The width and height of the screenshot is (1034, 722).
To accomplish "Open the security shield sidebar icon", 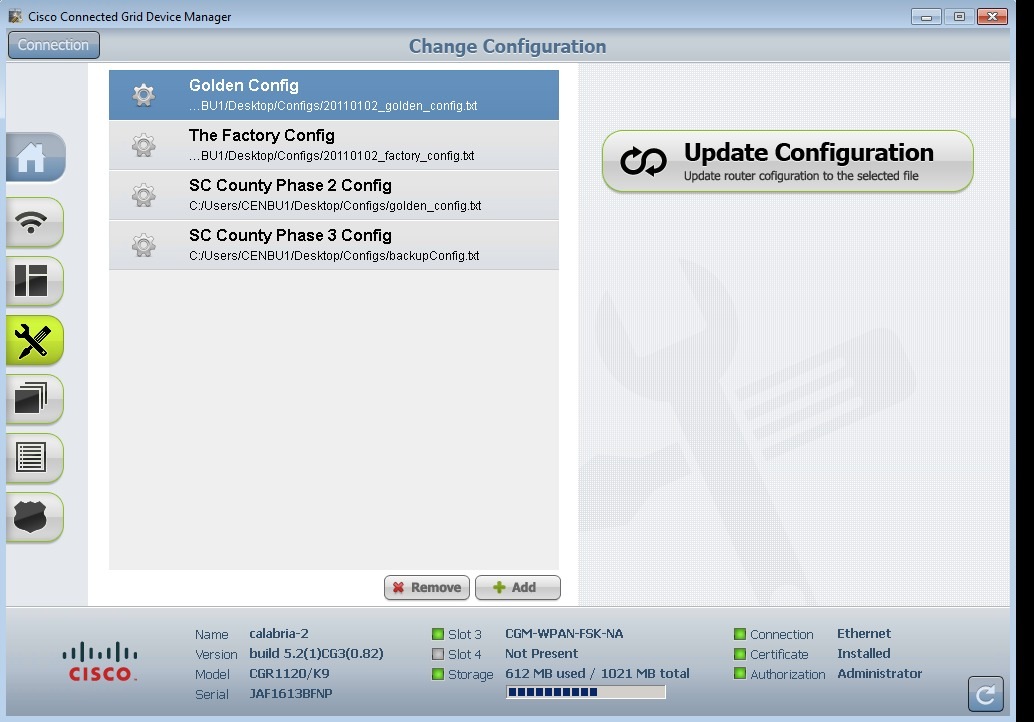I will point(34,517).
